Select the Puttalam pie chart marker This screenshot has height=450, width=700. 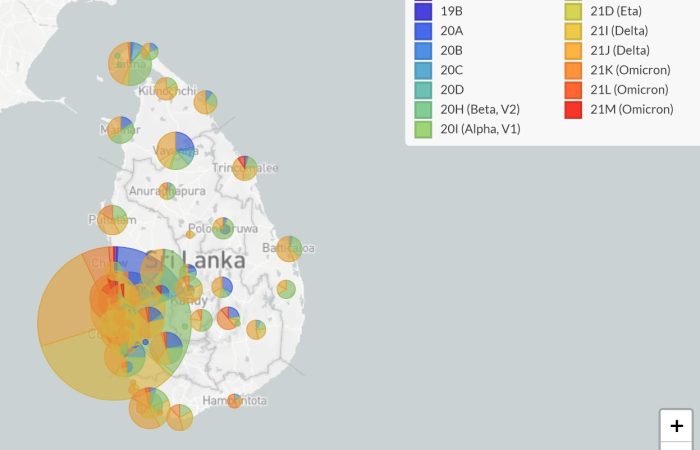coord(112,220)
